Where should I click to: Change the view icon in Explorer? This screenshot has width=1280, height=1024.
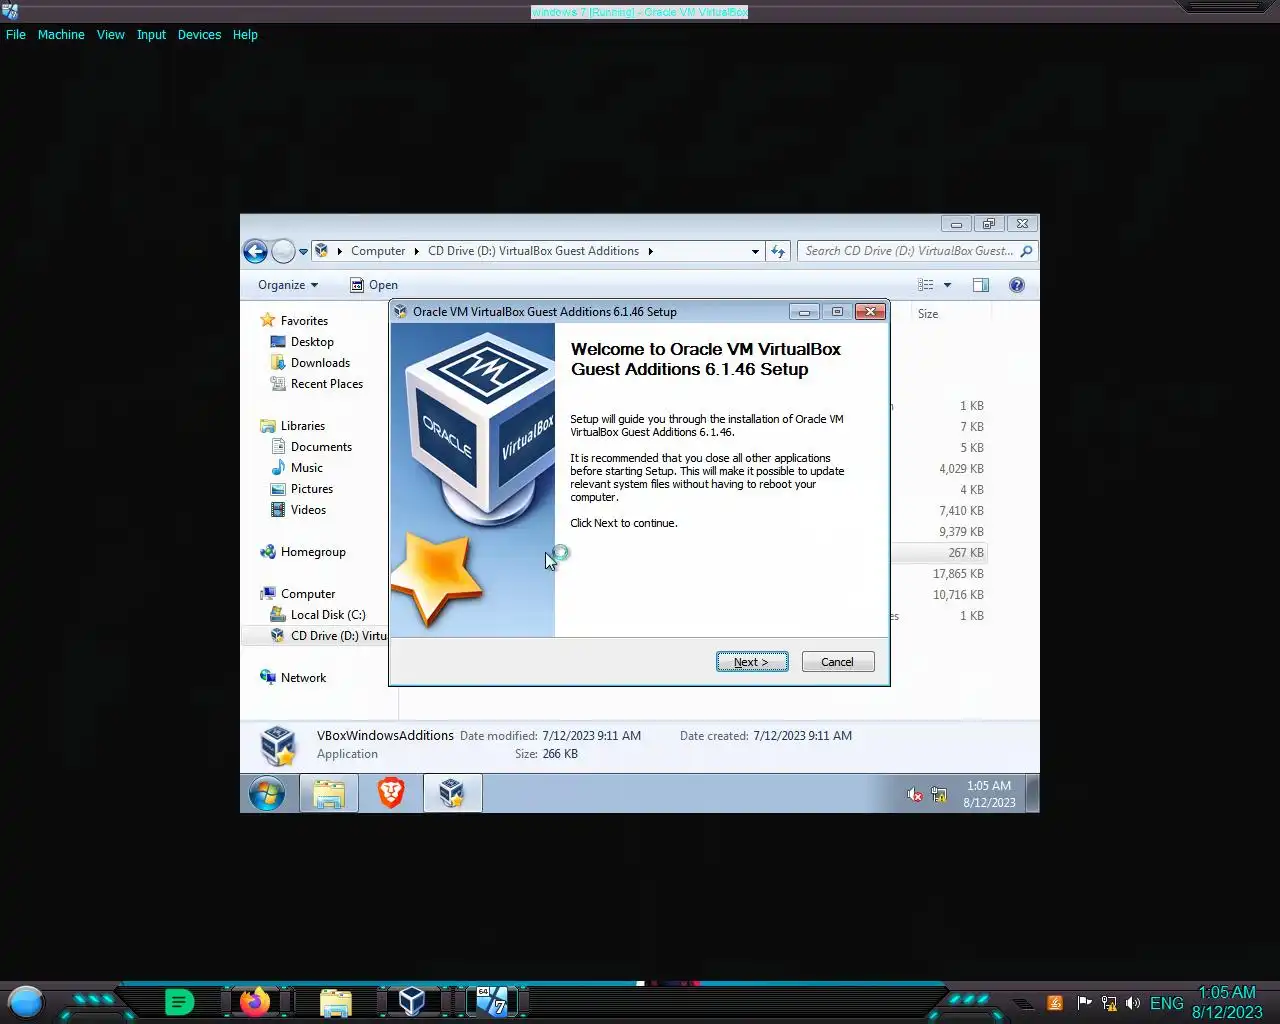(926, 285)
